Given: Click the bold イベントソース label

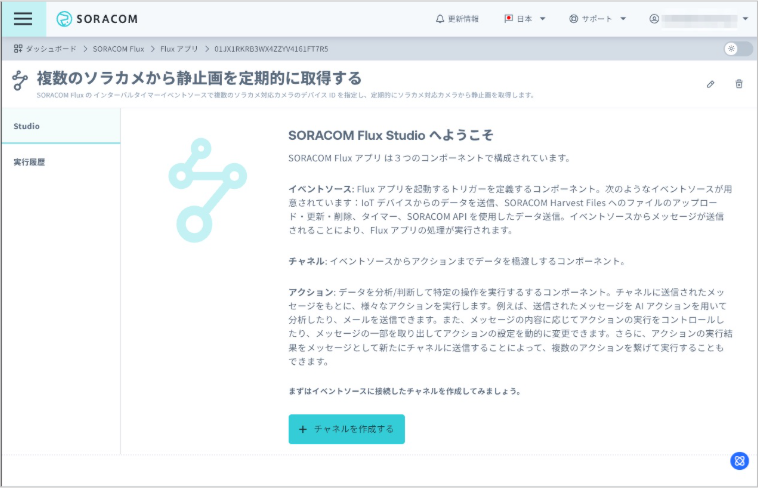Looking at the screenshot, I should [x=321, y=189].
